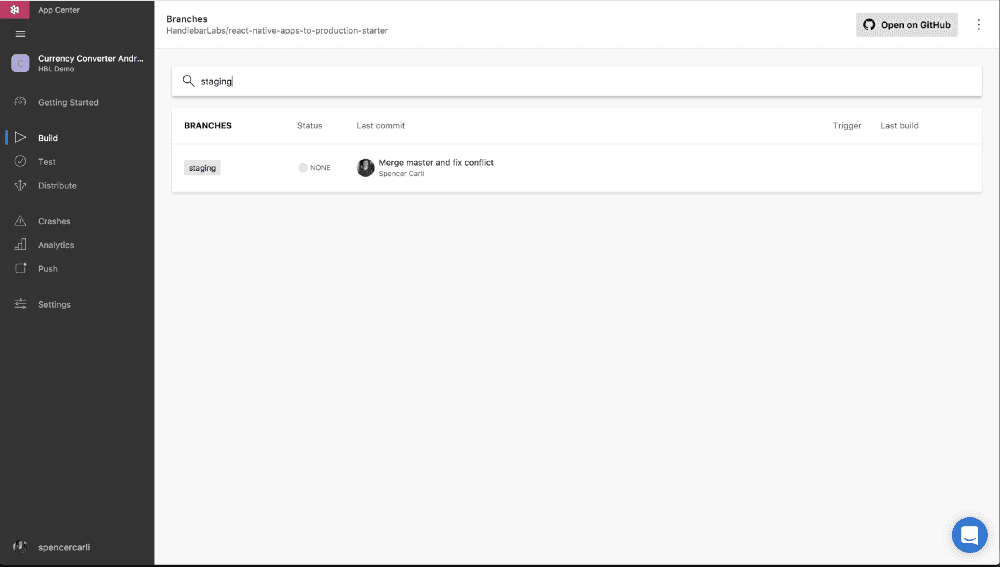The height and width of the screenshot is (567, 1000).
Task: Open the staging branch row
Action: [577, 168]
